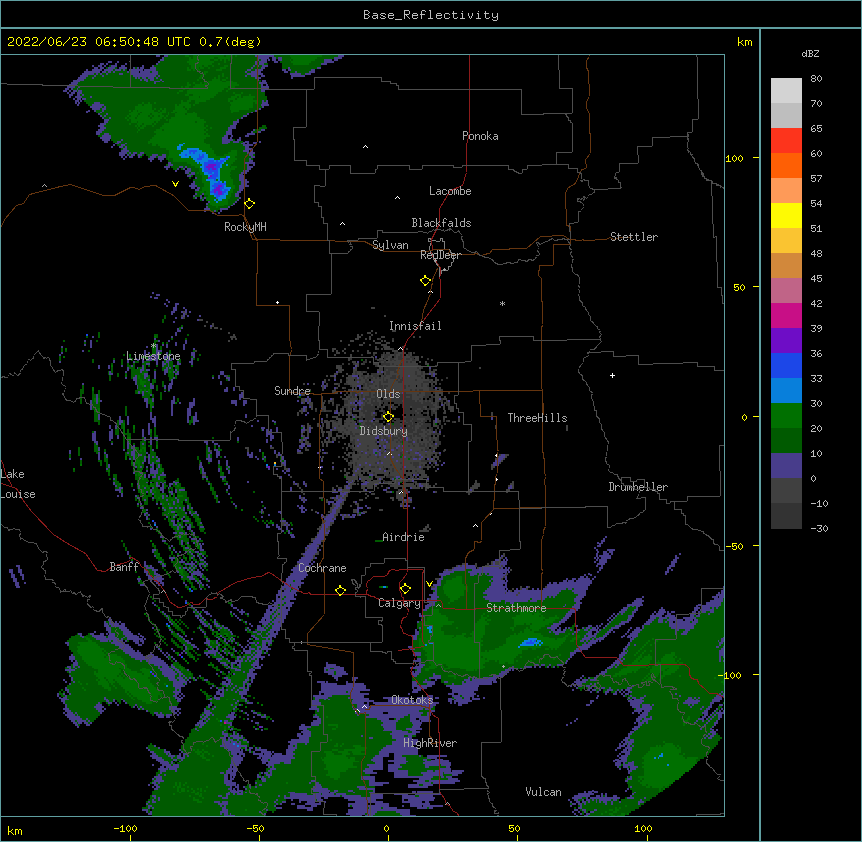Viewport: 862px width, 842px height.
Task: Click the ThreeHills town label
Action: click(x=537, y=418)
